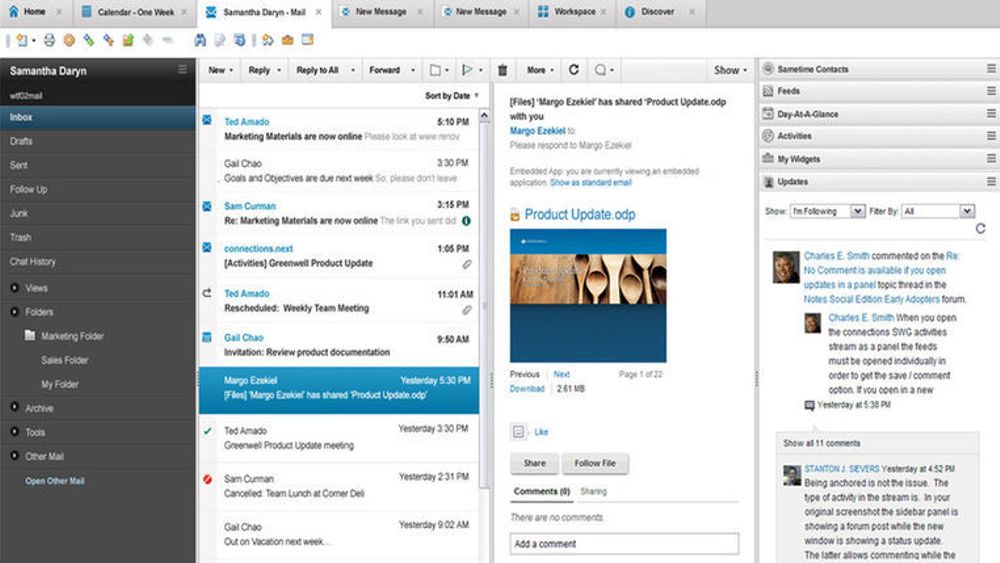
Task: Click attachment paperclip on Greenwell Product Update email
Action: pos(467,264)
